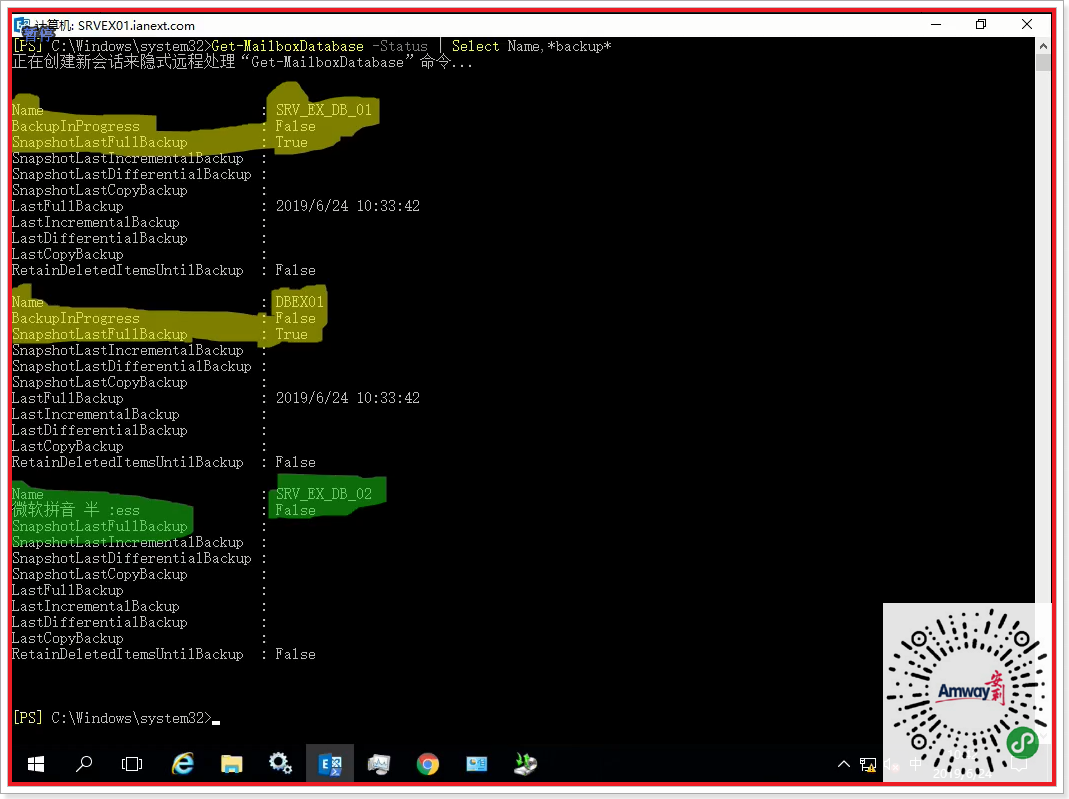1069x799 pixels.
Task: Click the *backup* filter in the command
Action: [x=579, y=46]
